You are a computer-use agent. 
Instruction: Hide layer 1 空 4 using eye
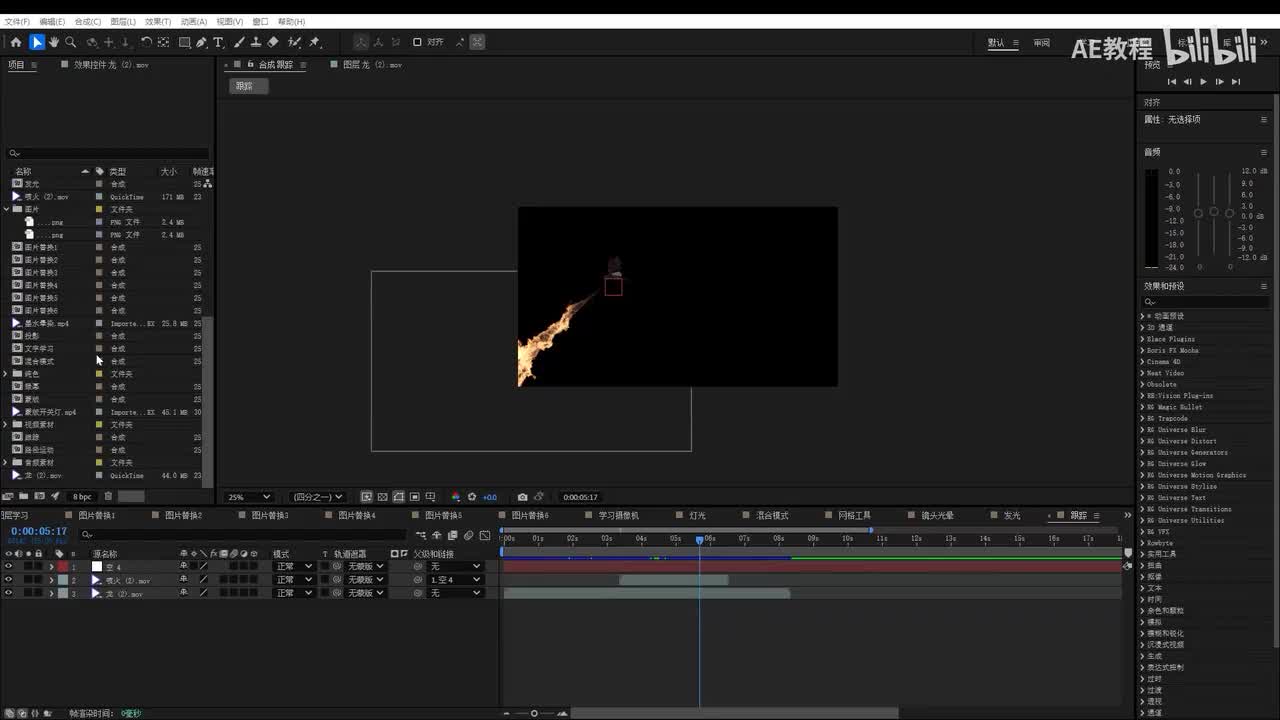tap(9, 567)
